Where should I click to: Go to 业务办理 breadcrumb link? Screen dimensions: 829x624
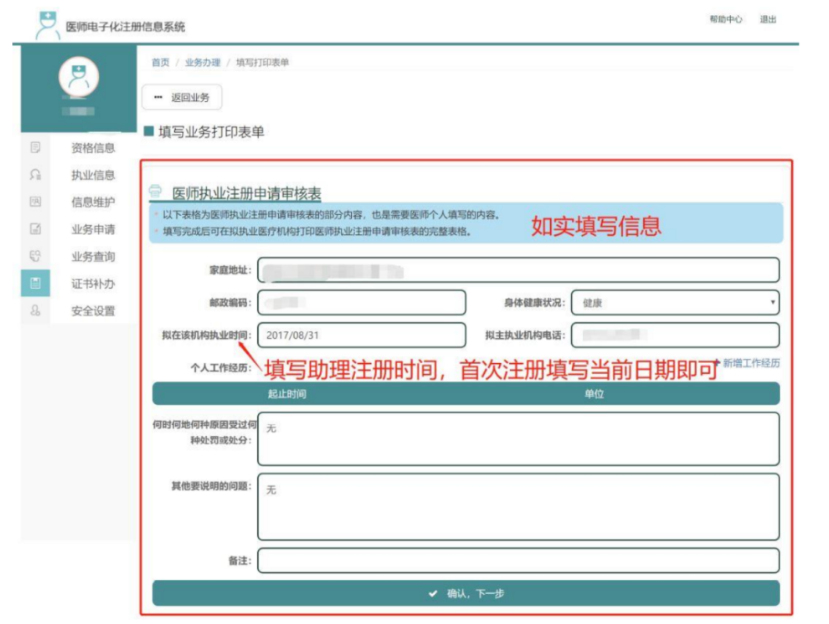[202, 62]
